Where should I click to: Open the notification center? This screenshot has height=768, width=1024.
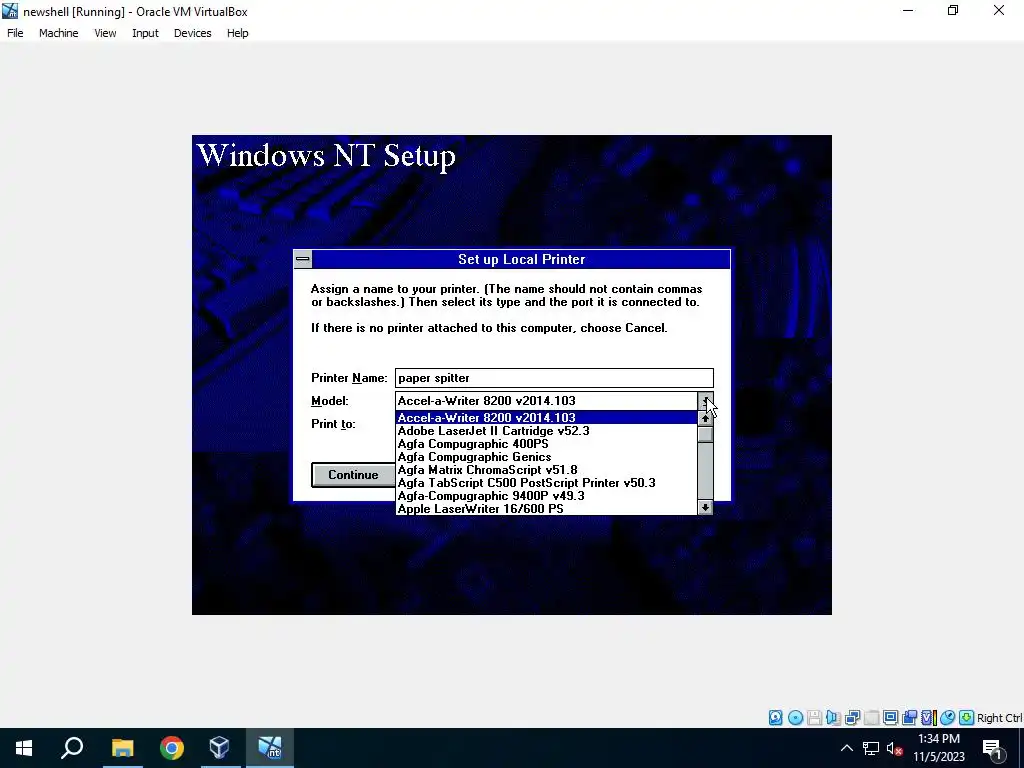(x=992, y=748)
